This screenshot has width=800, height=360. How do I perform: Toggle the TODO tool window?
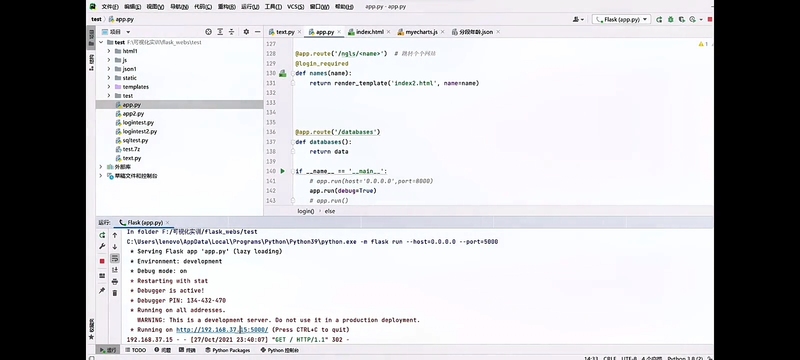click(135, 350)
